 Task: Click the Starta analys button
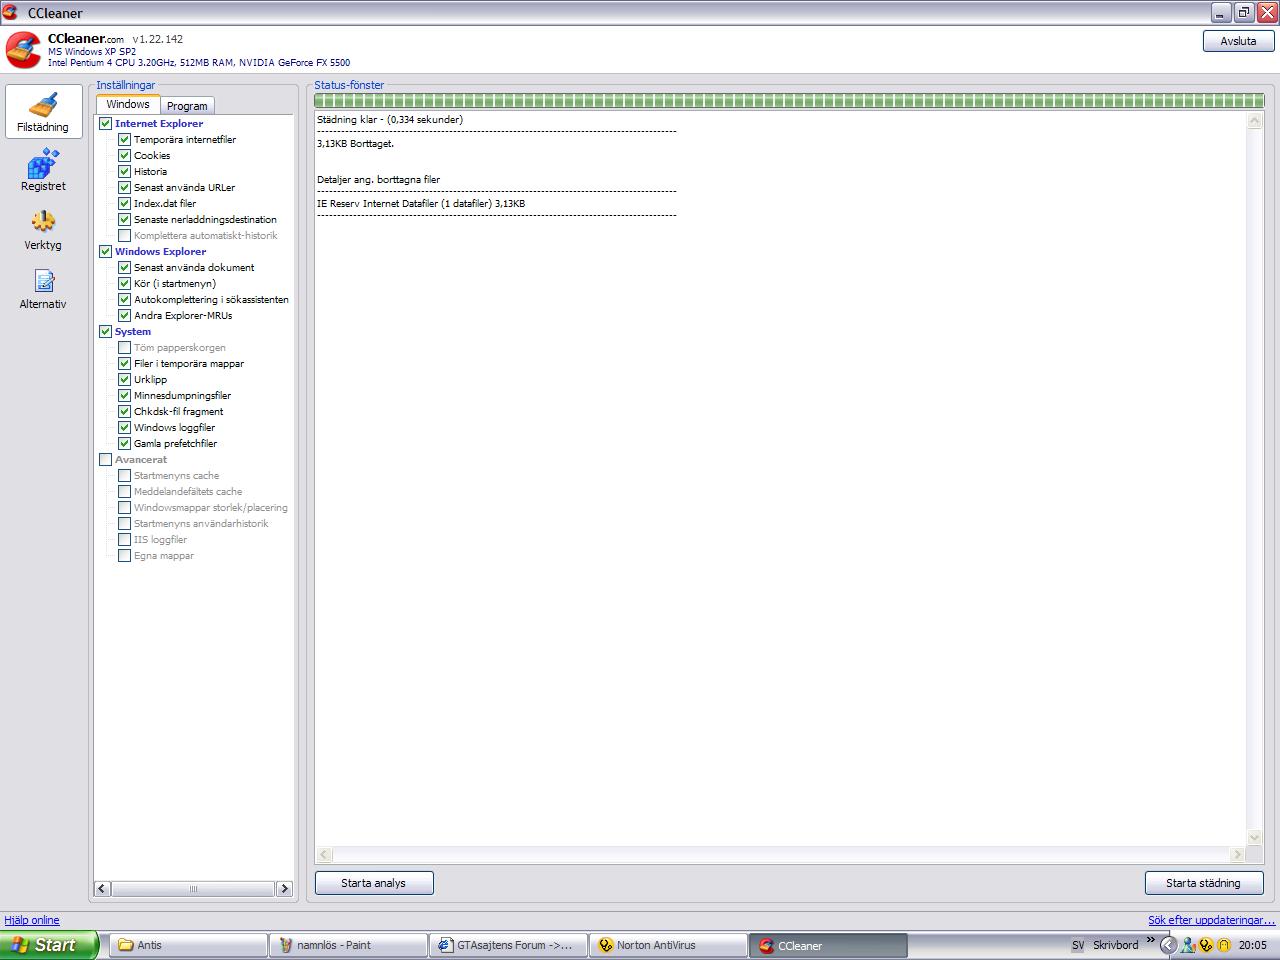click(374, 883)
